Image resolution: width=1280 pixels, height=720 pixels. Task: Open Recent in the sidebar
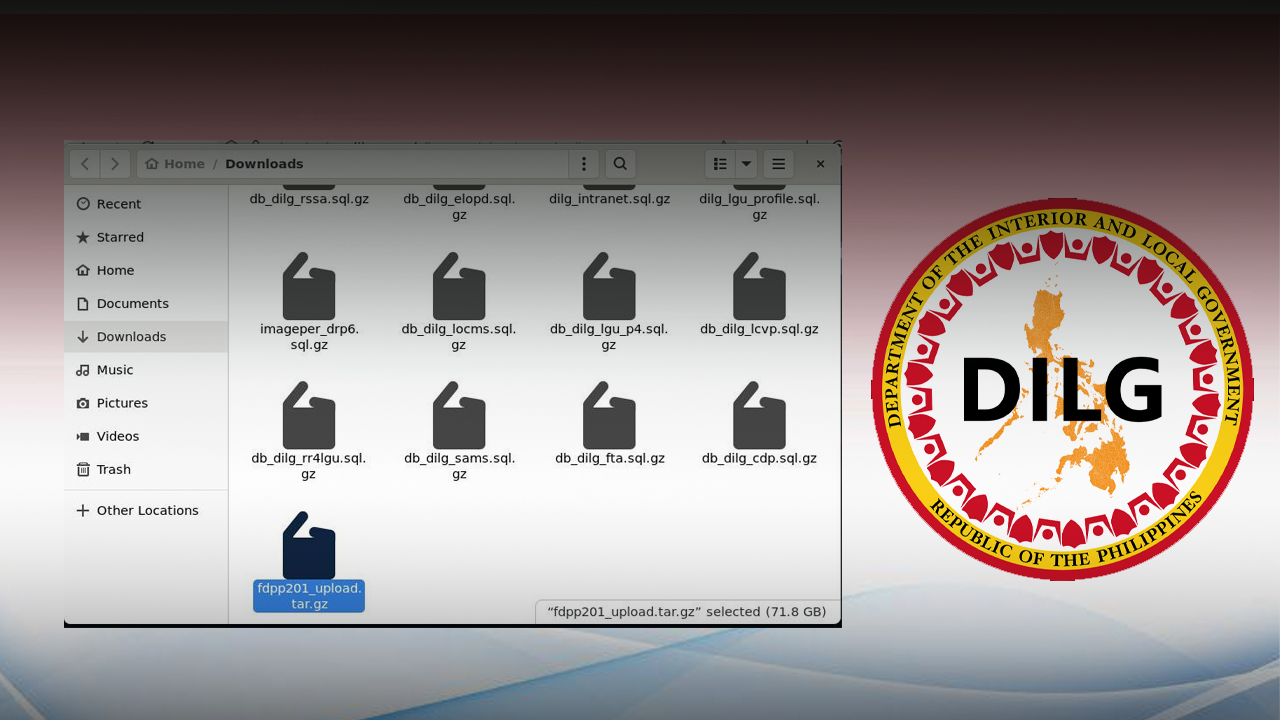(x=146, y=204)
